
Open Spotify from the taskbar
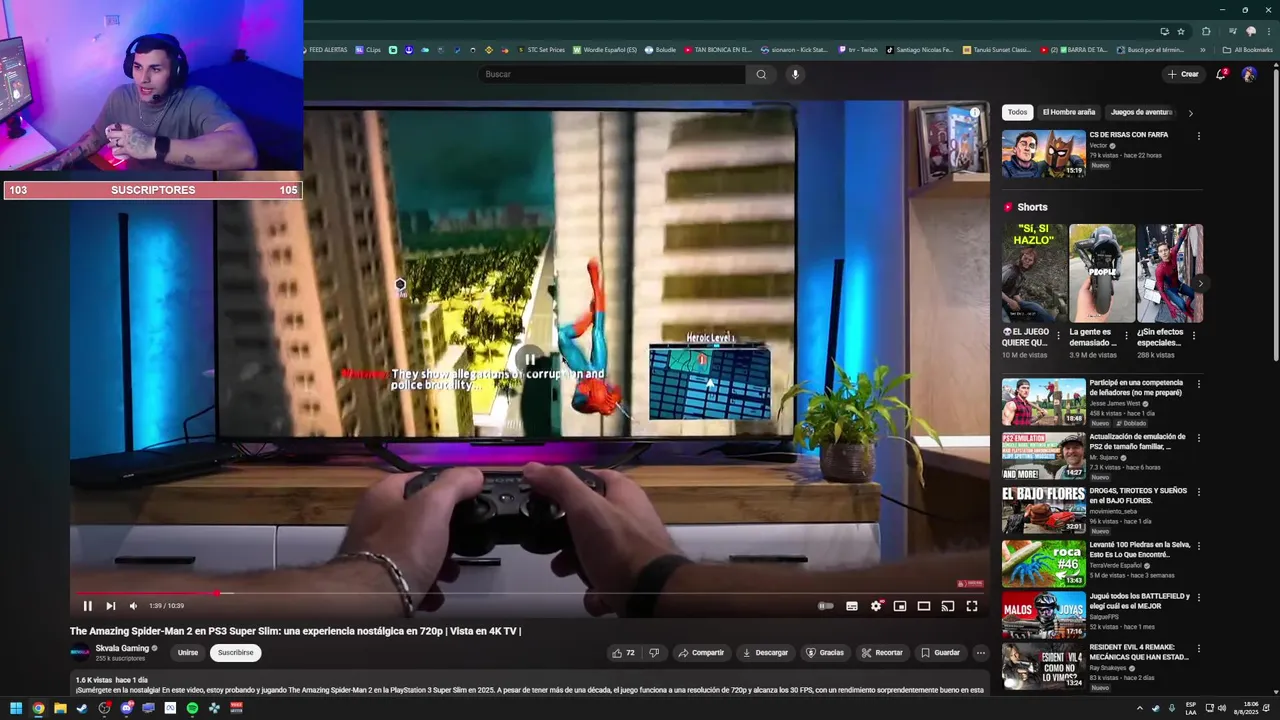coord(192,708)
